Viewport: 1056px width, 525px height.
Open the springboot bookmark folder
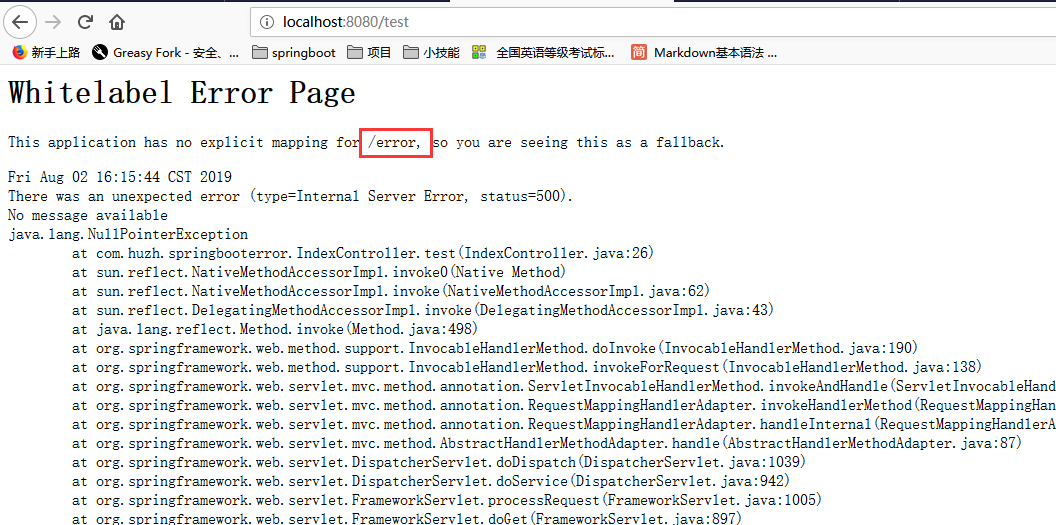click(x=294, y=52)
